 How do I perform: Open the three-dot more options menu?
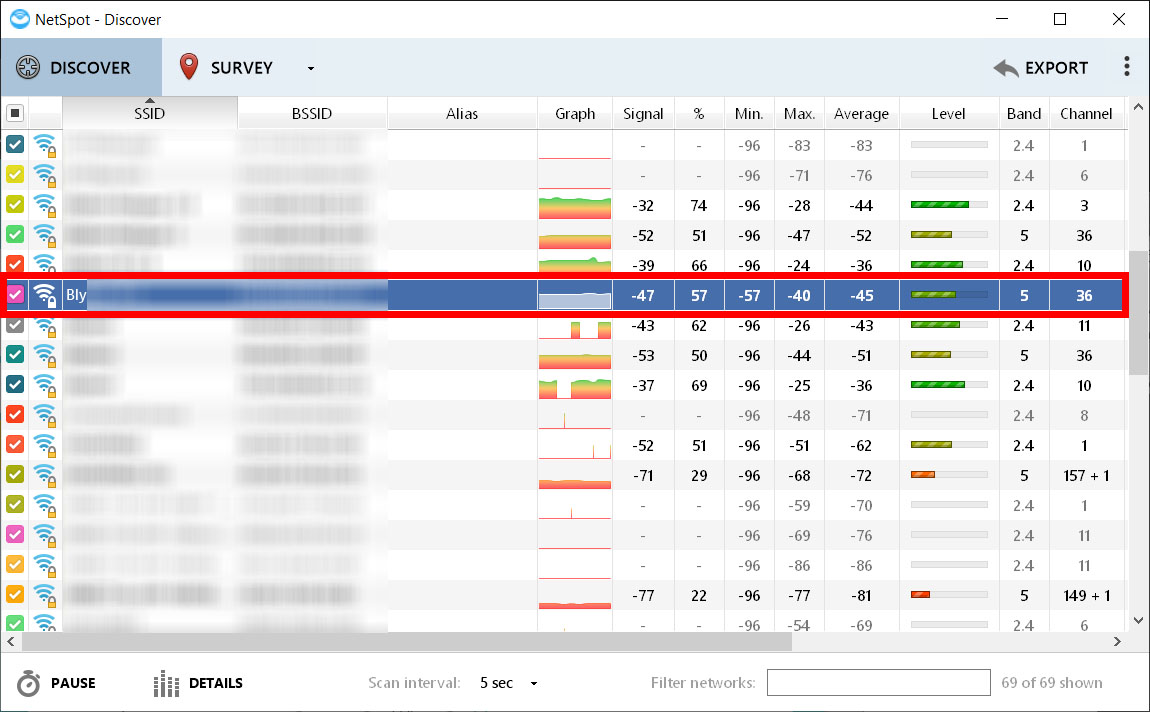[1127, 67]
